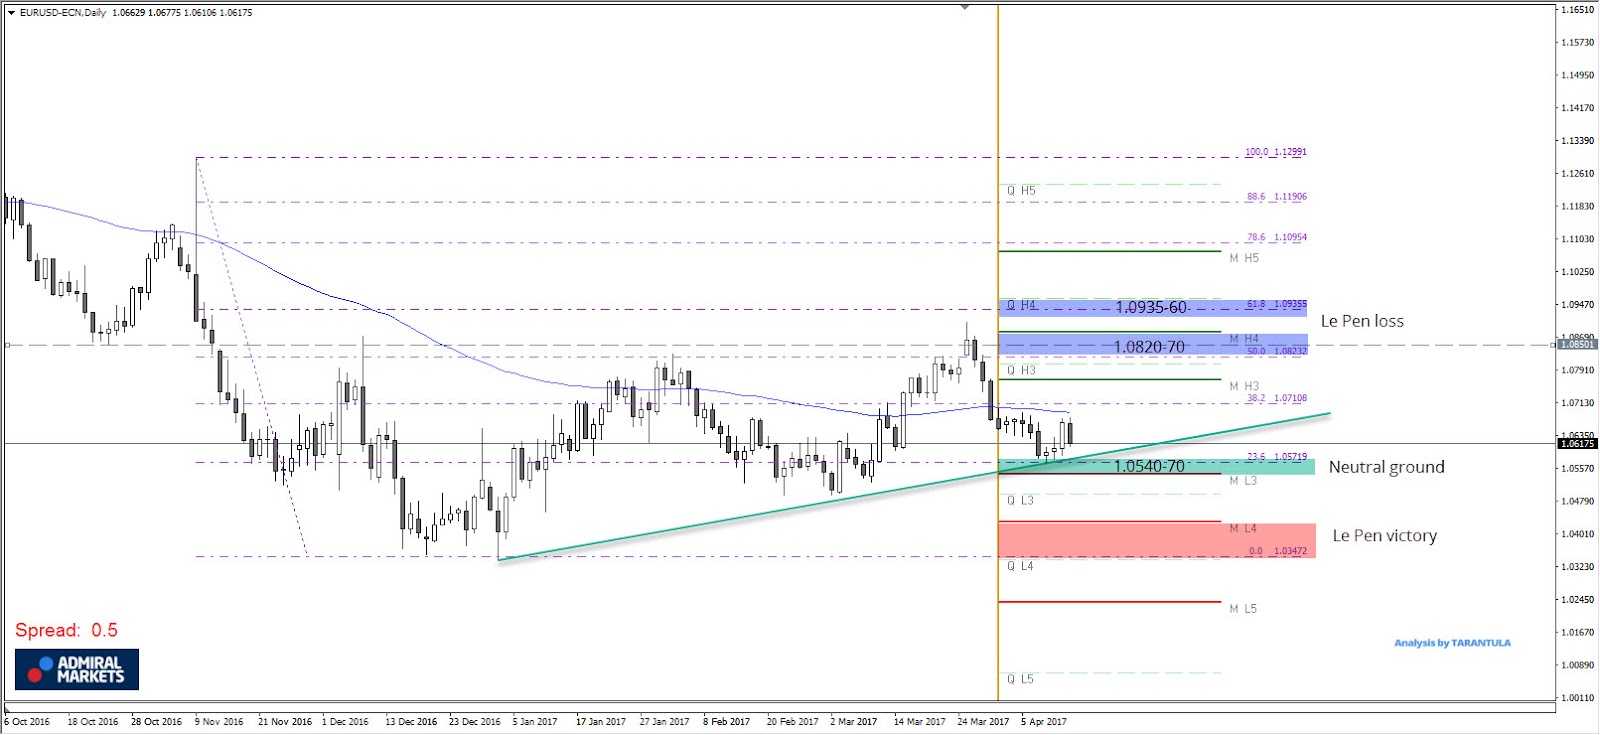Click the 1.10250 price axis label
This screenshot has height=735, width=1600.
pos(1577,272)
